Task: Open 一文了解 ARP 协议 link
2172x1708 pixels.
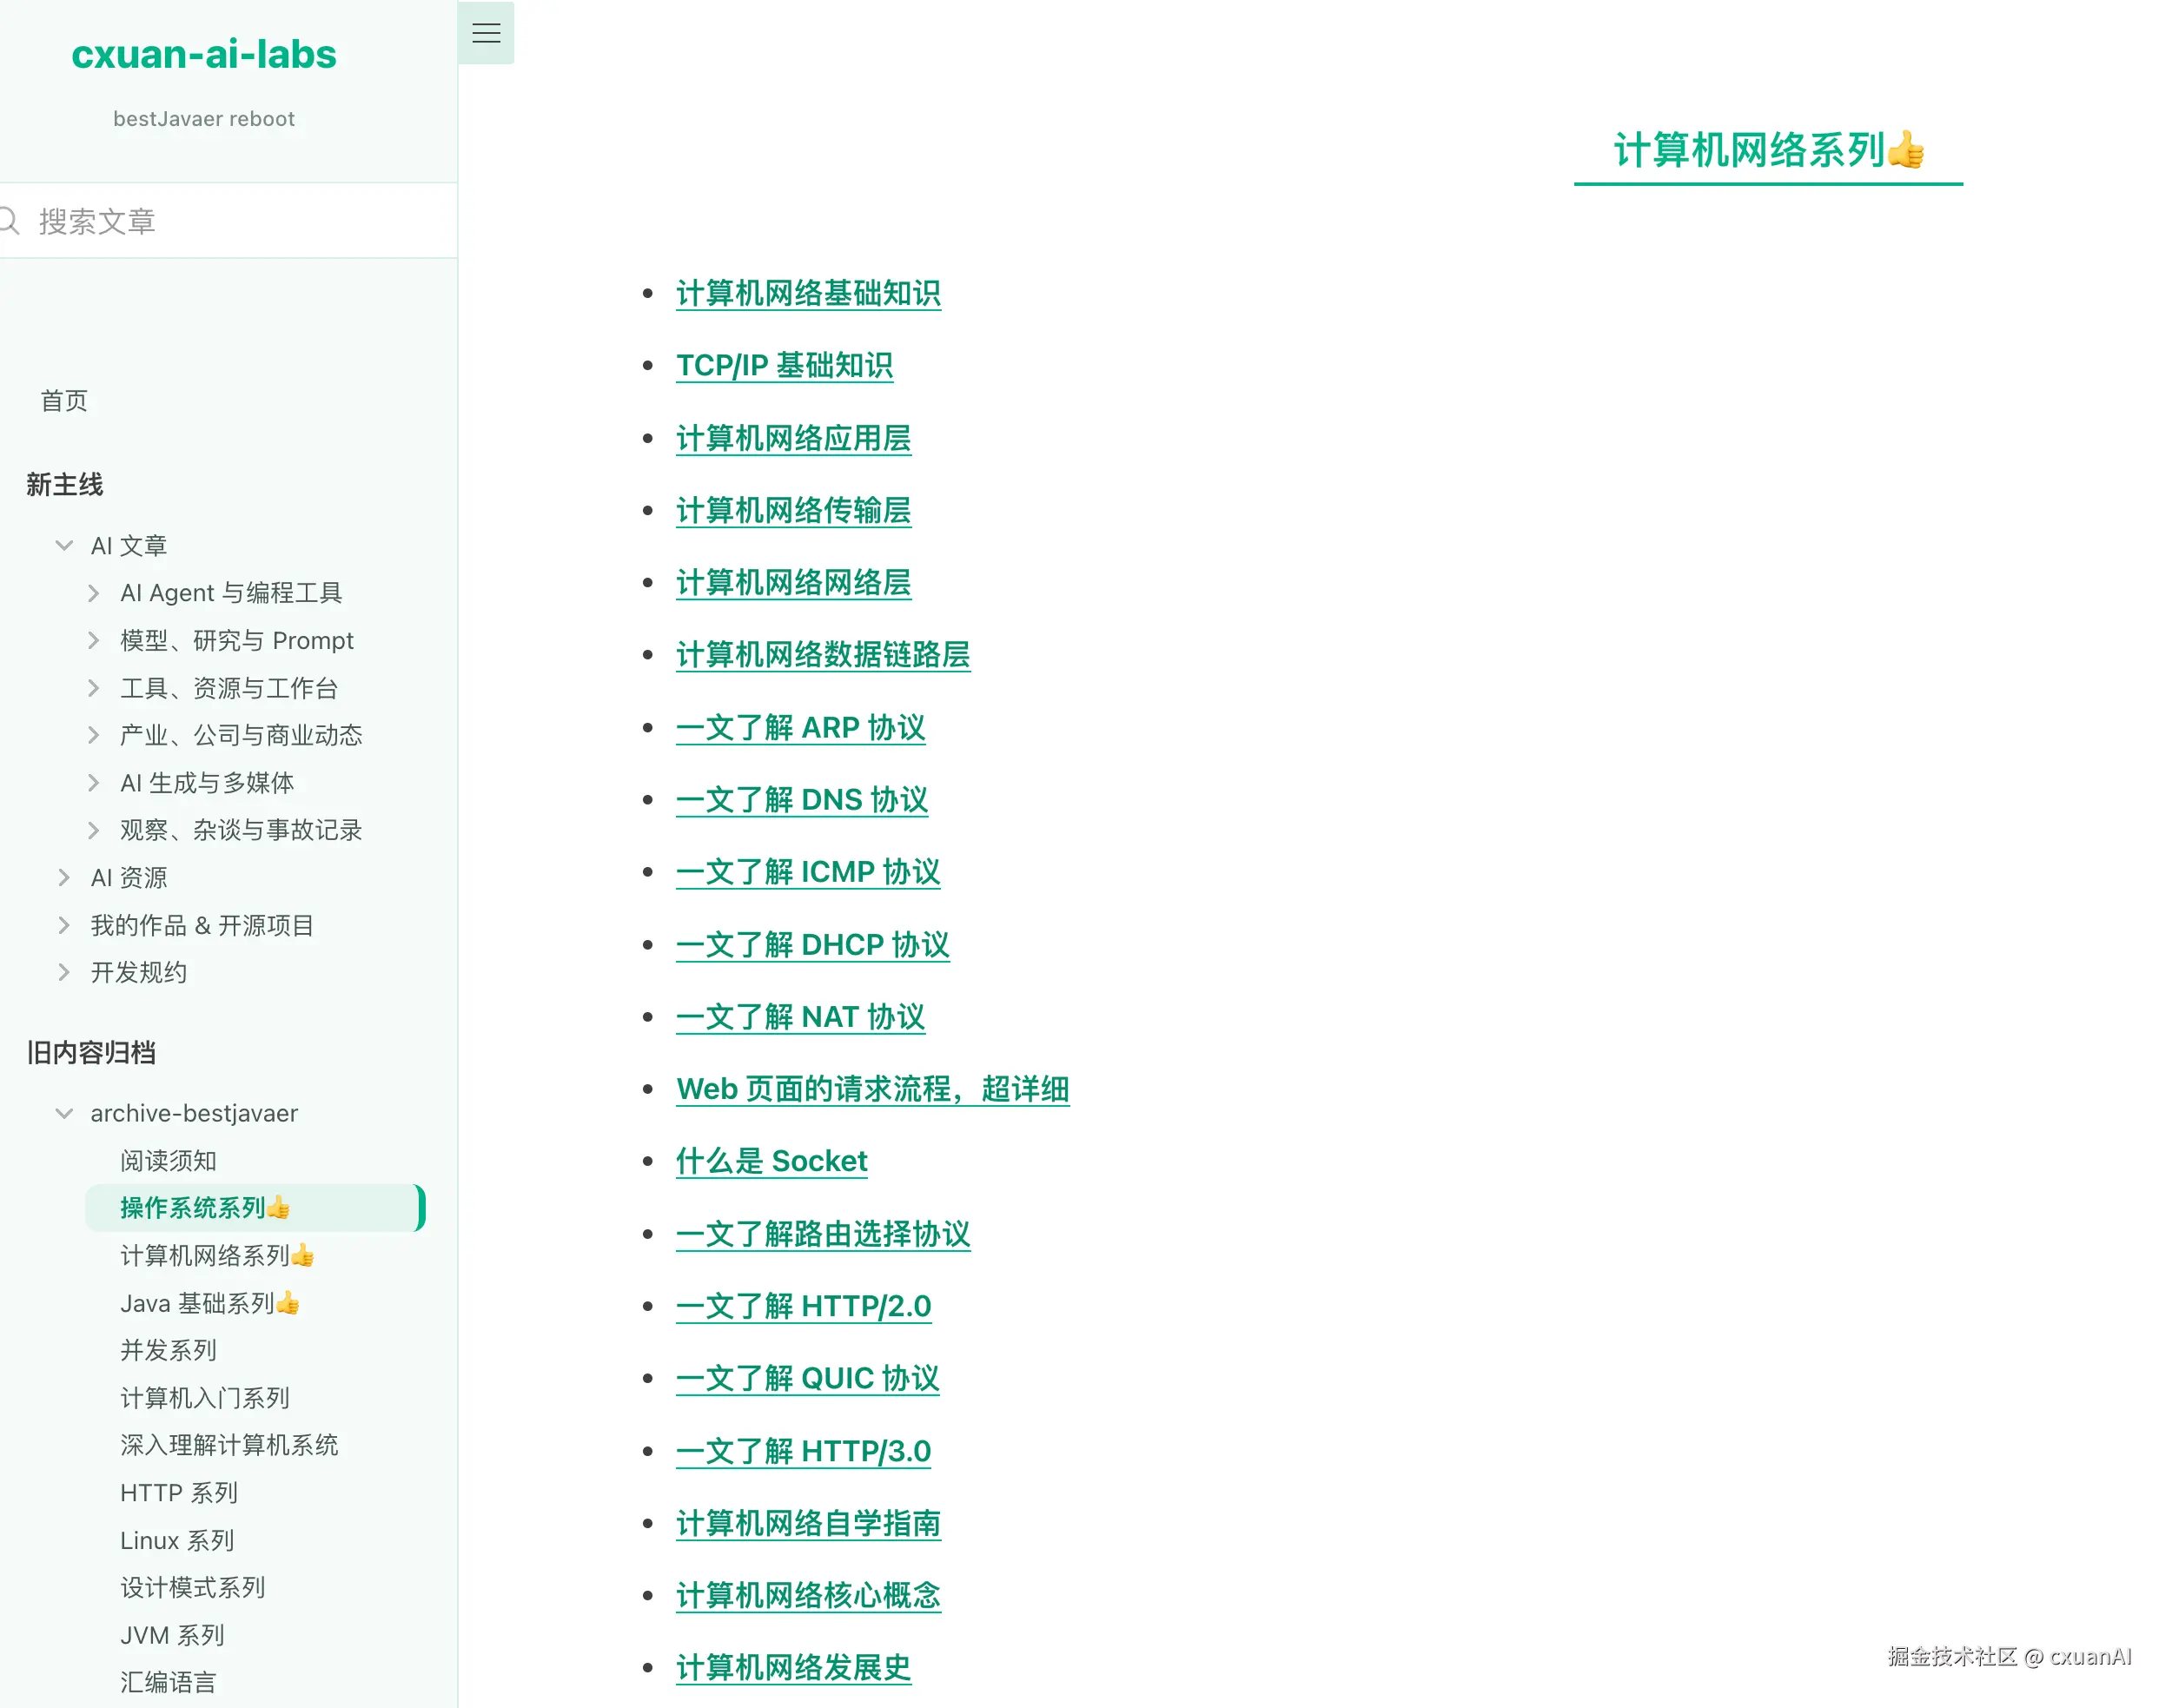Action: coord(800,728)
